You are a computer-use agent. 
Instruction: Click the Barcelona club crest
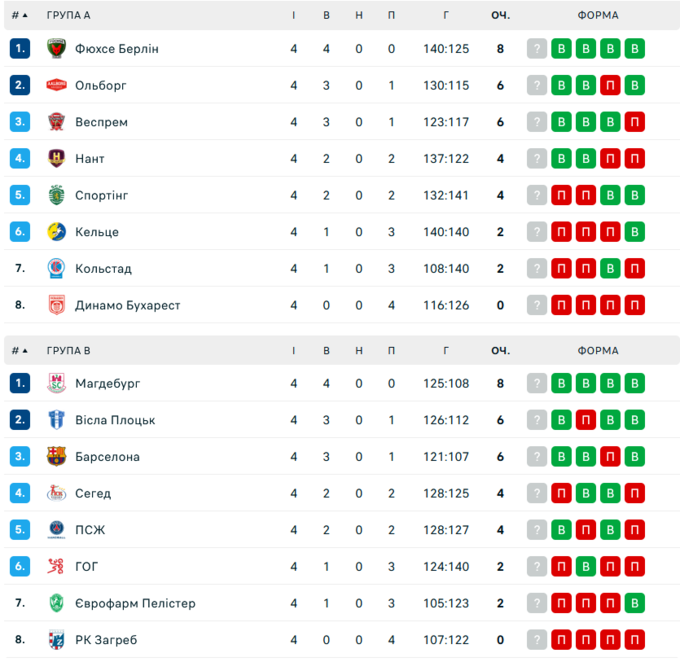point(56,457)
